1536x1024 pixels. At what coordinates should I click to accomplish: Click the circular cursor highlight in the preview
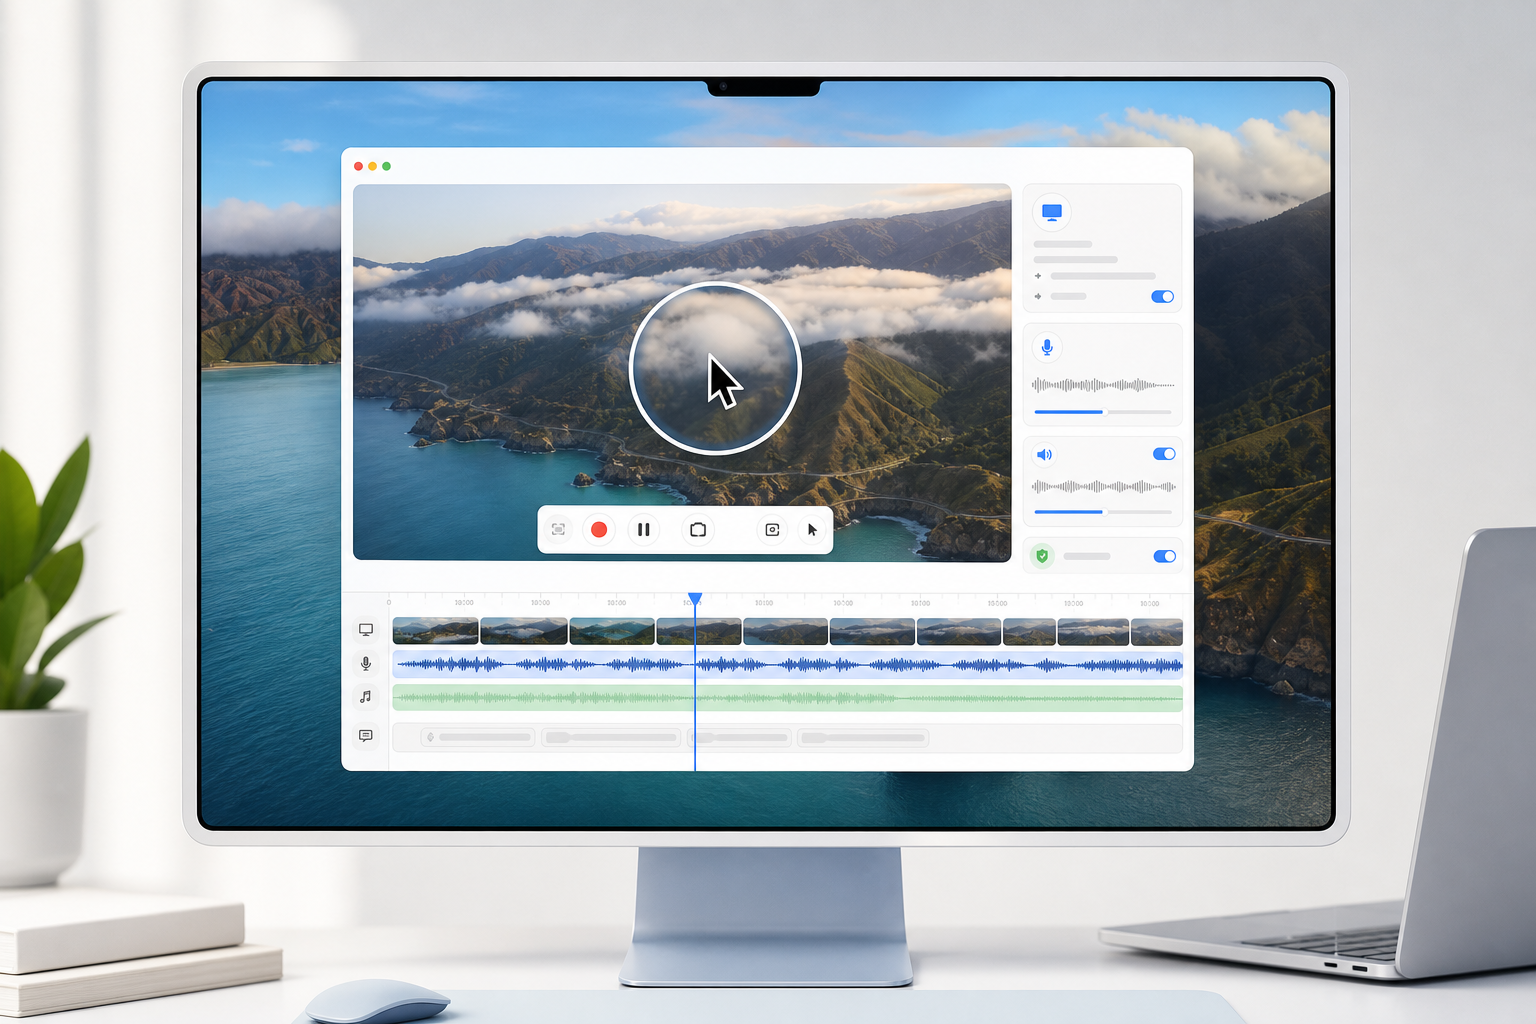point(715,369)
